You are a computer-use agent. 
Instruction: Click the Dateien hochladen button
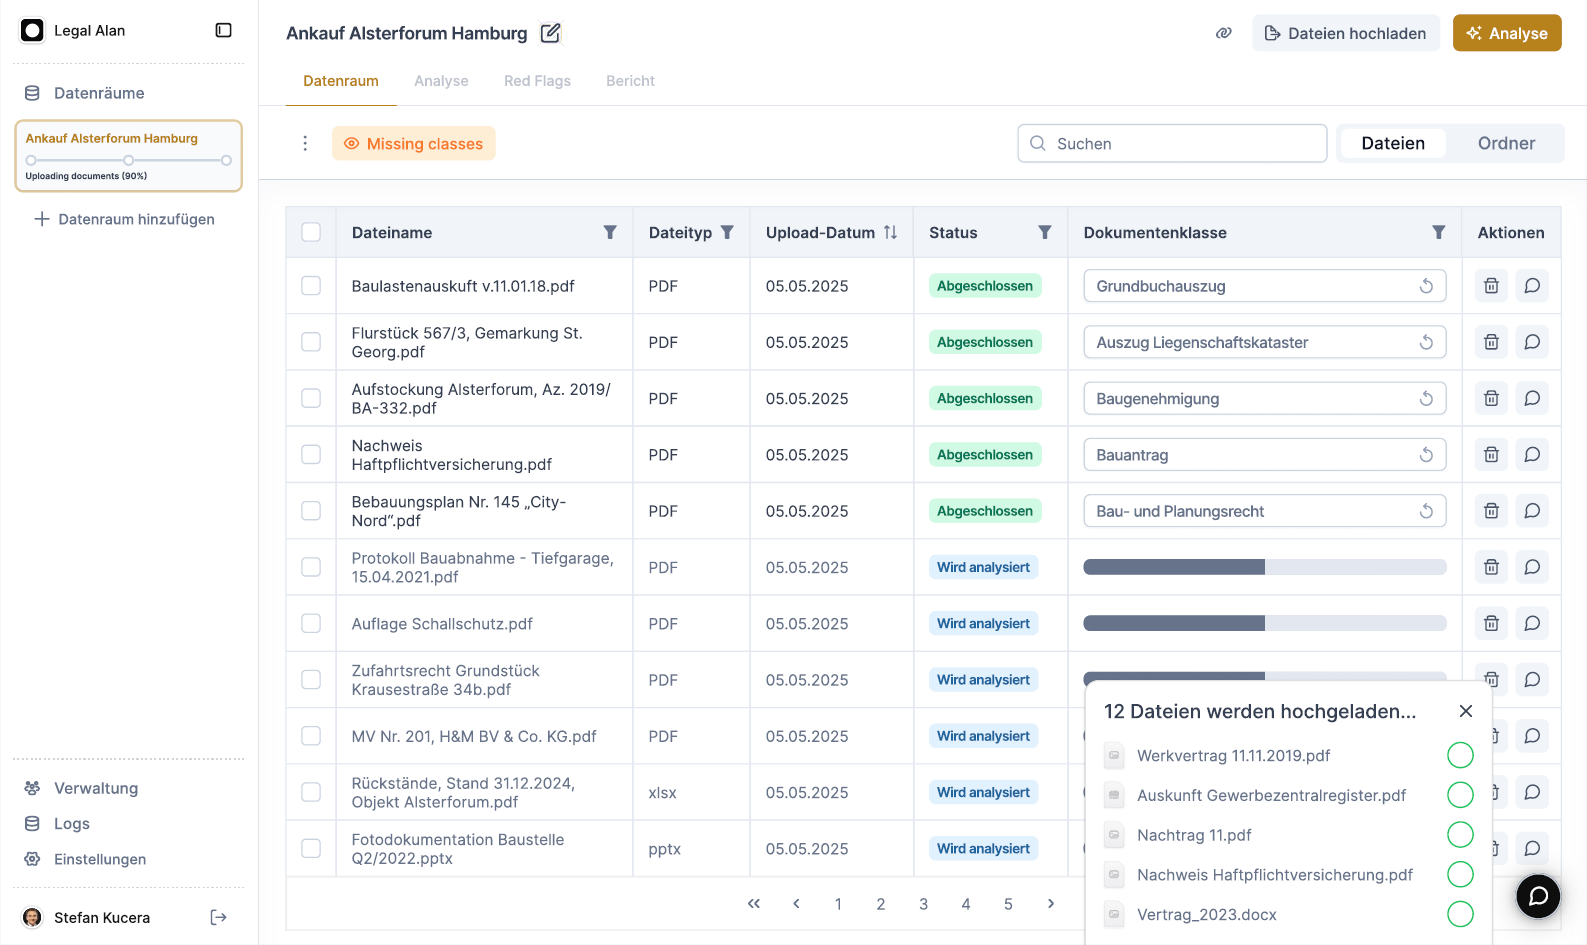point(1345,33)
